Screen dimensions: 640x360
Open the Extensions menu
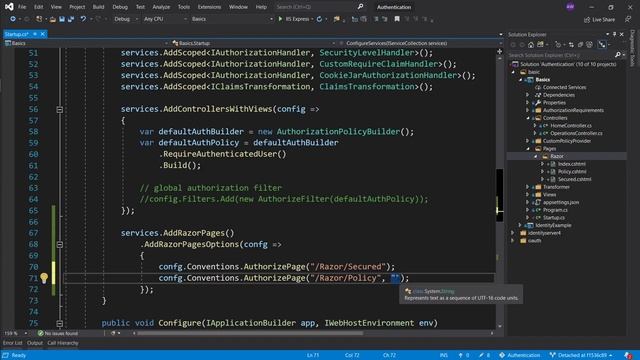coord(209,7)
